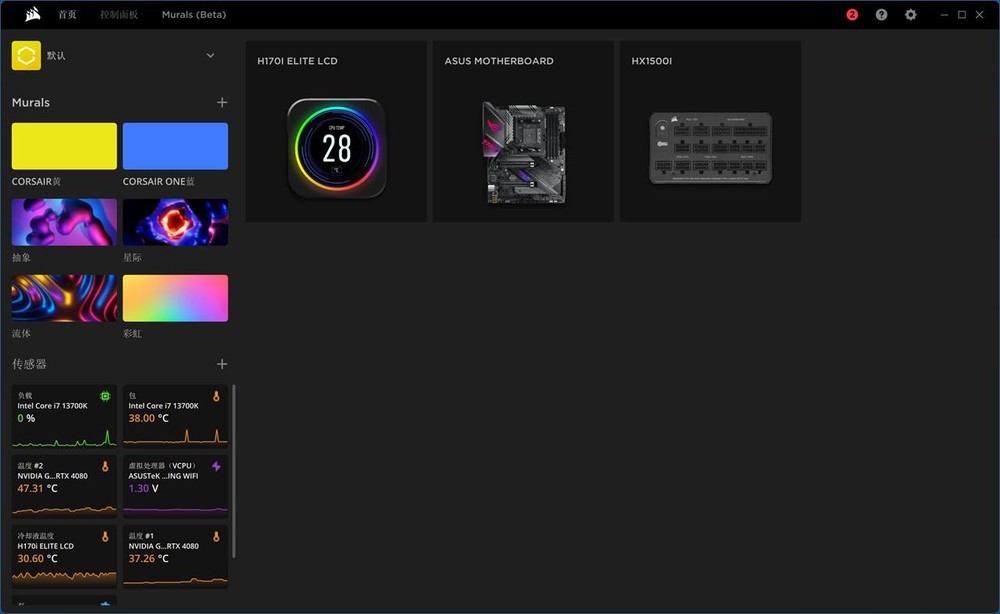
Task: Click the 默认 profile name text
Action: click(56, 55)
